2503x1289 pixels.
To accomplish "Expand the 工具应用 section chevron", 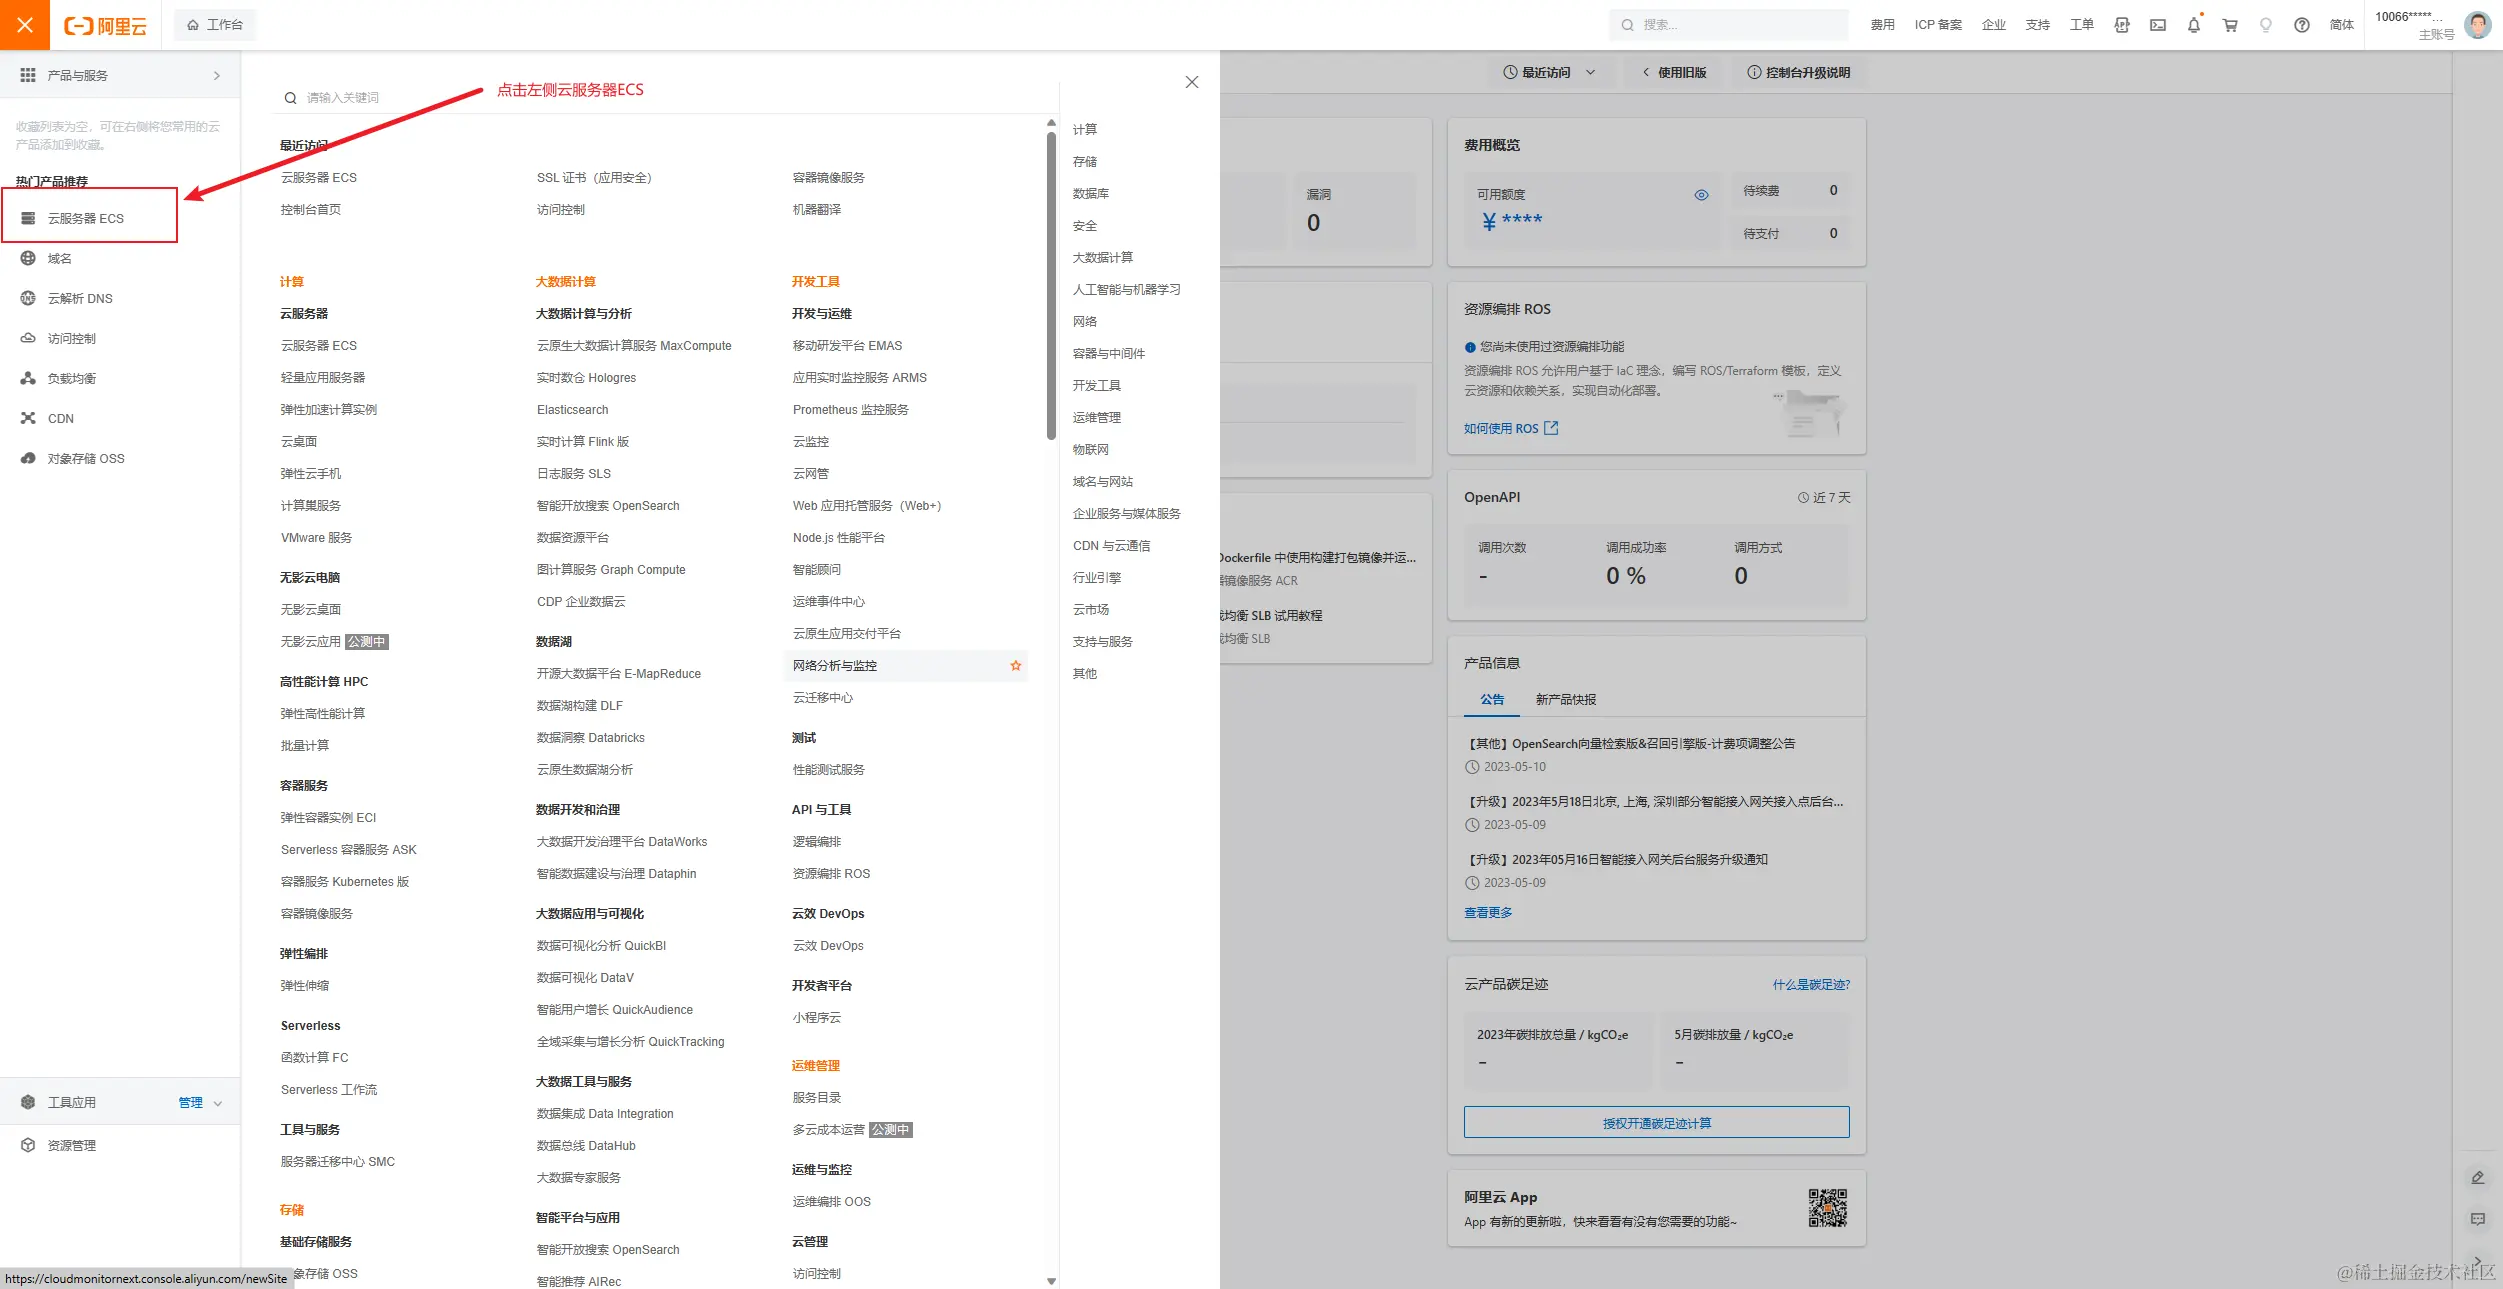I will click(218, 1103).
